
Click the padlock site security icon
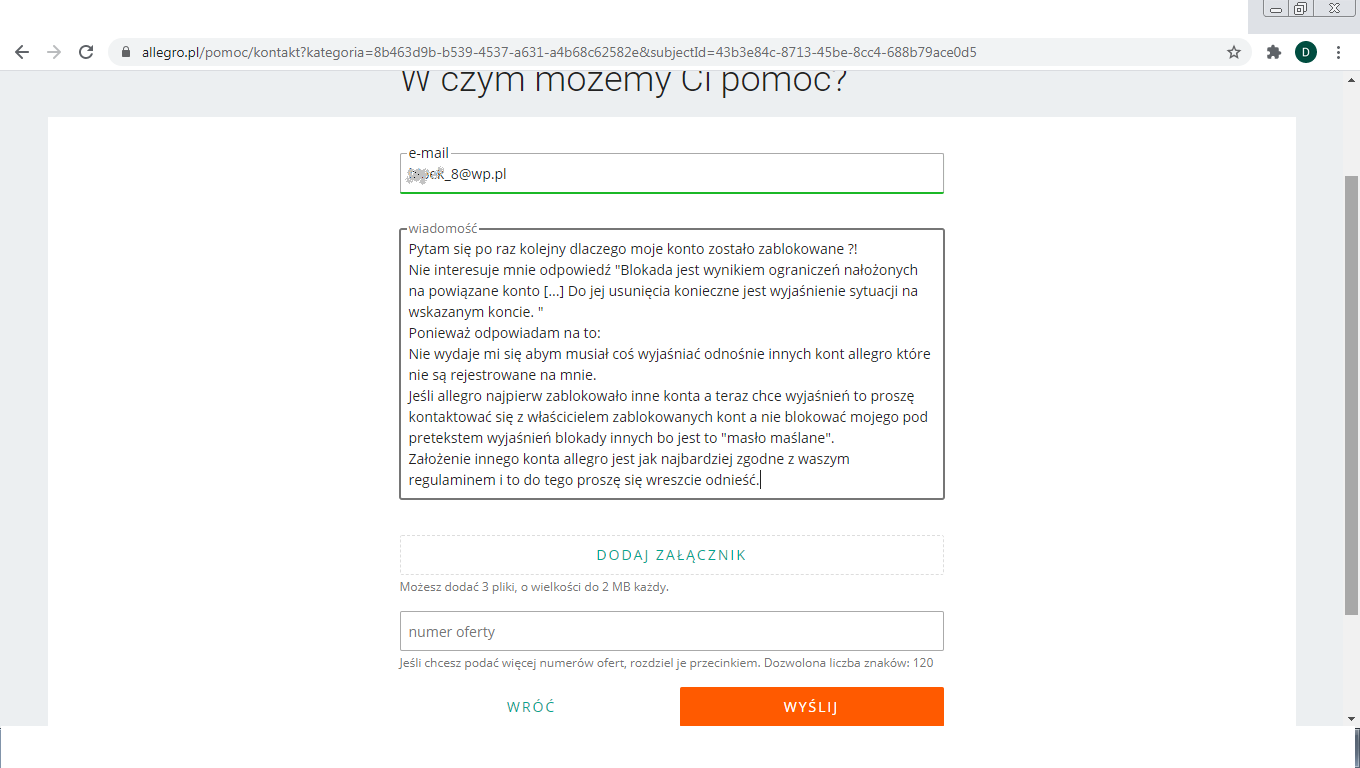click(126, 52)
